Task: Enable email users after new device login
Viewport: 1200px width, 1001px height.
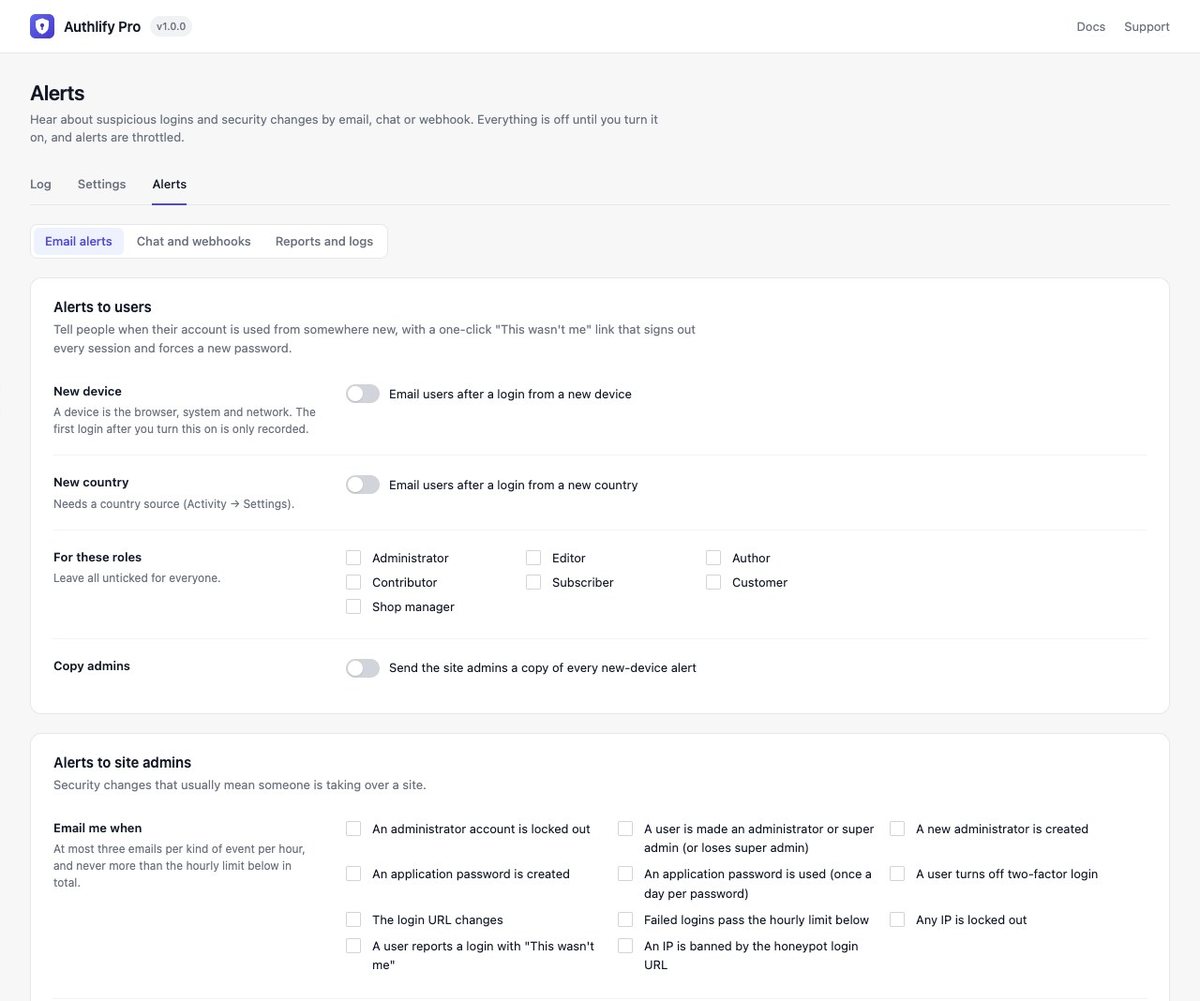Action: (x=363, y=394)
